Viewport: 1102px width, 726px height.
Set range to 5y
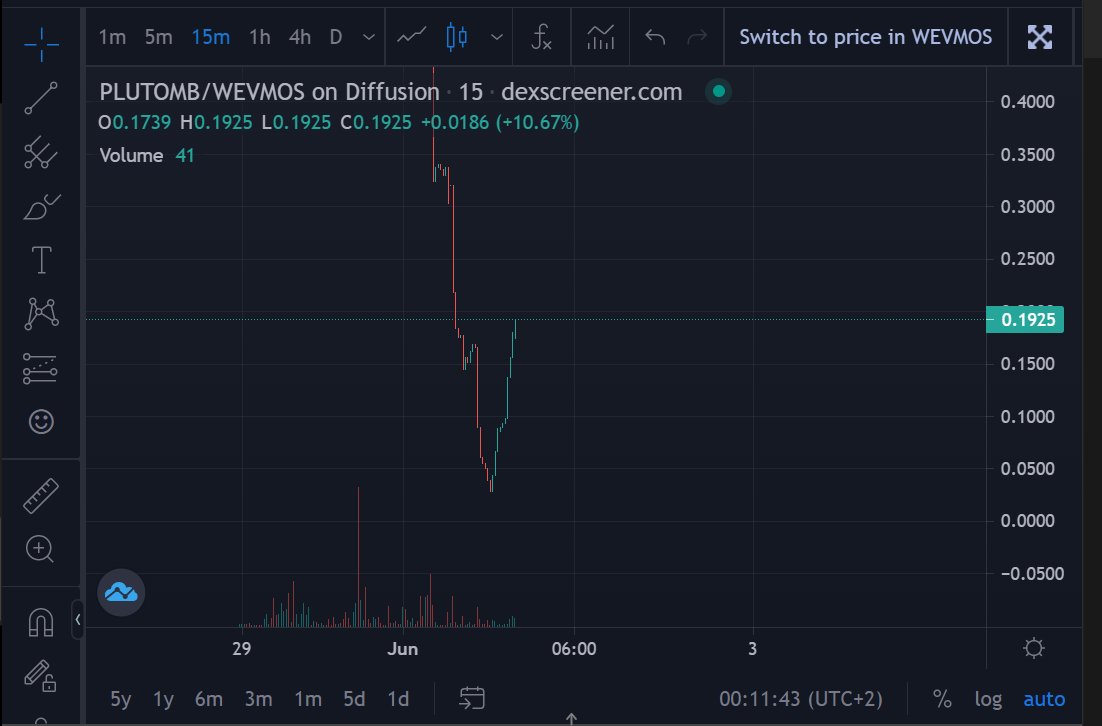(120, 699)
